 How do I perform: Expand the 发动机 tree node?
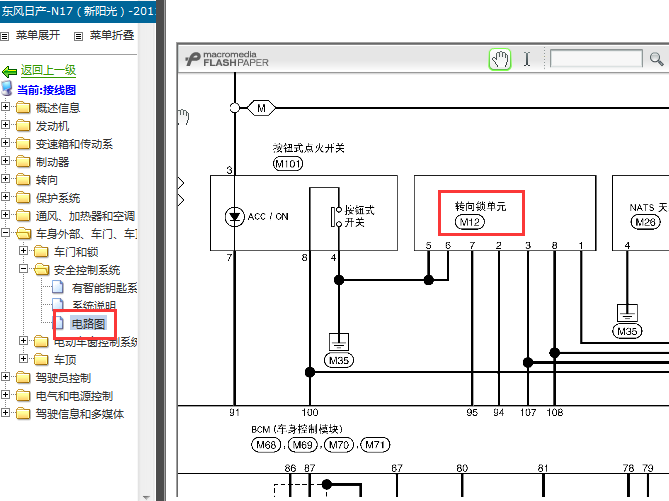tap(5, 124)
